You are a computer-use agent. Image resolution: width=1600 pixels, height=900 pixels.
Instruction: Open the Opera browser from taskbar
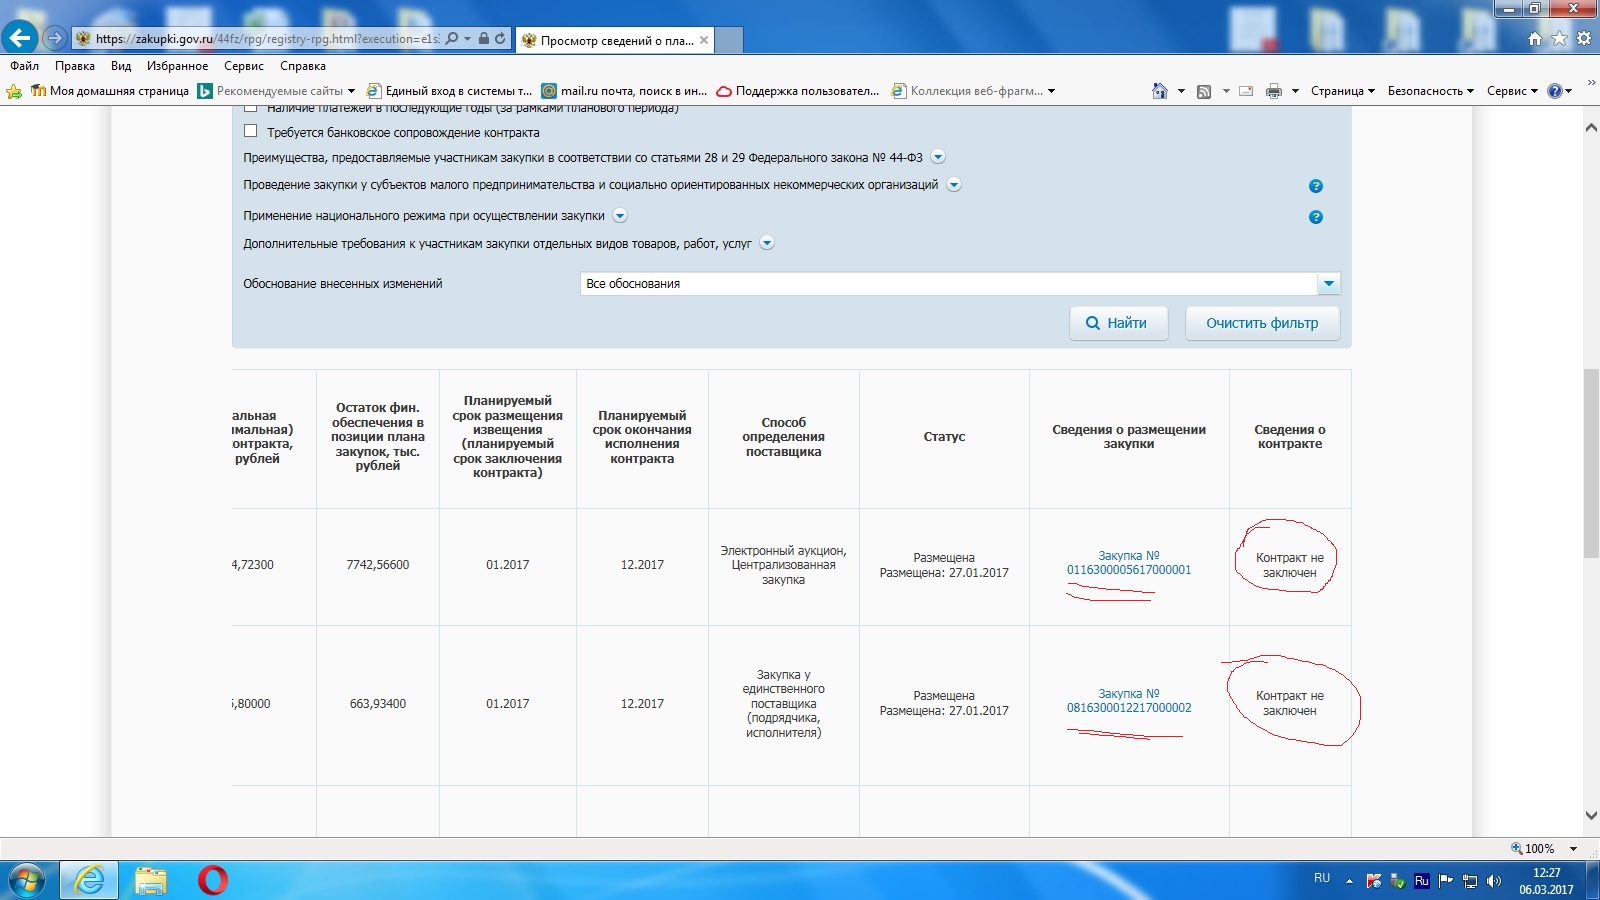tap(212, 880)
